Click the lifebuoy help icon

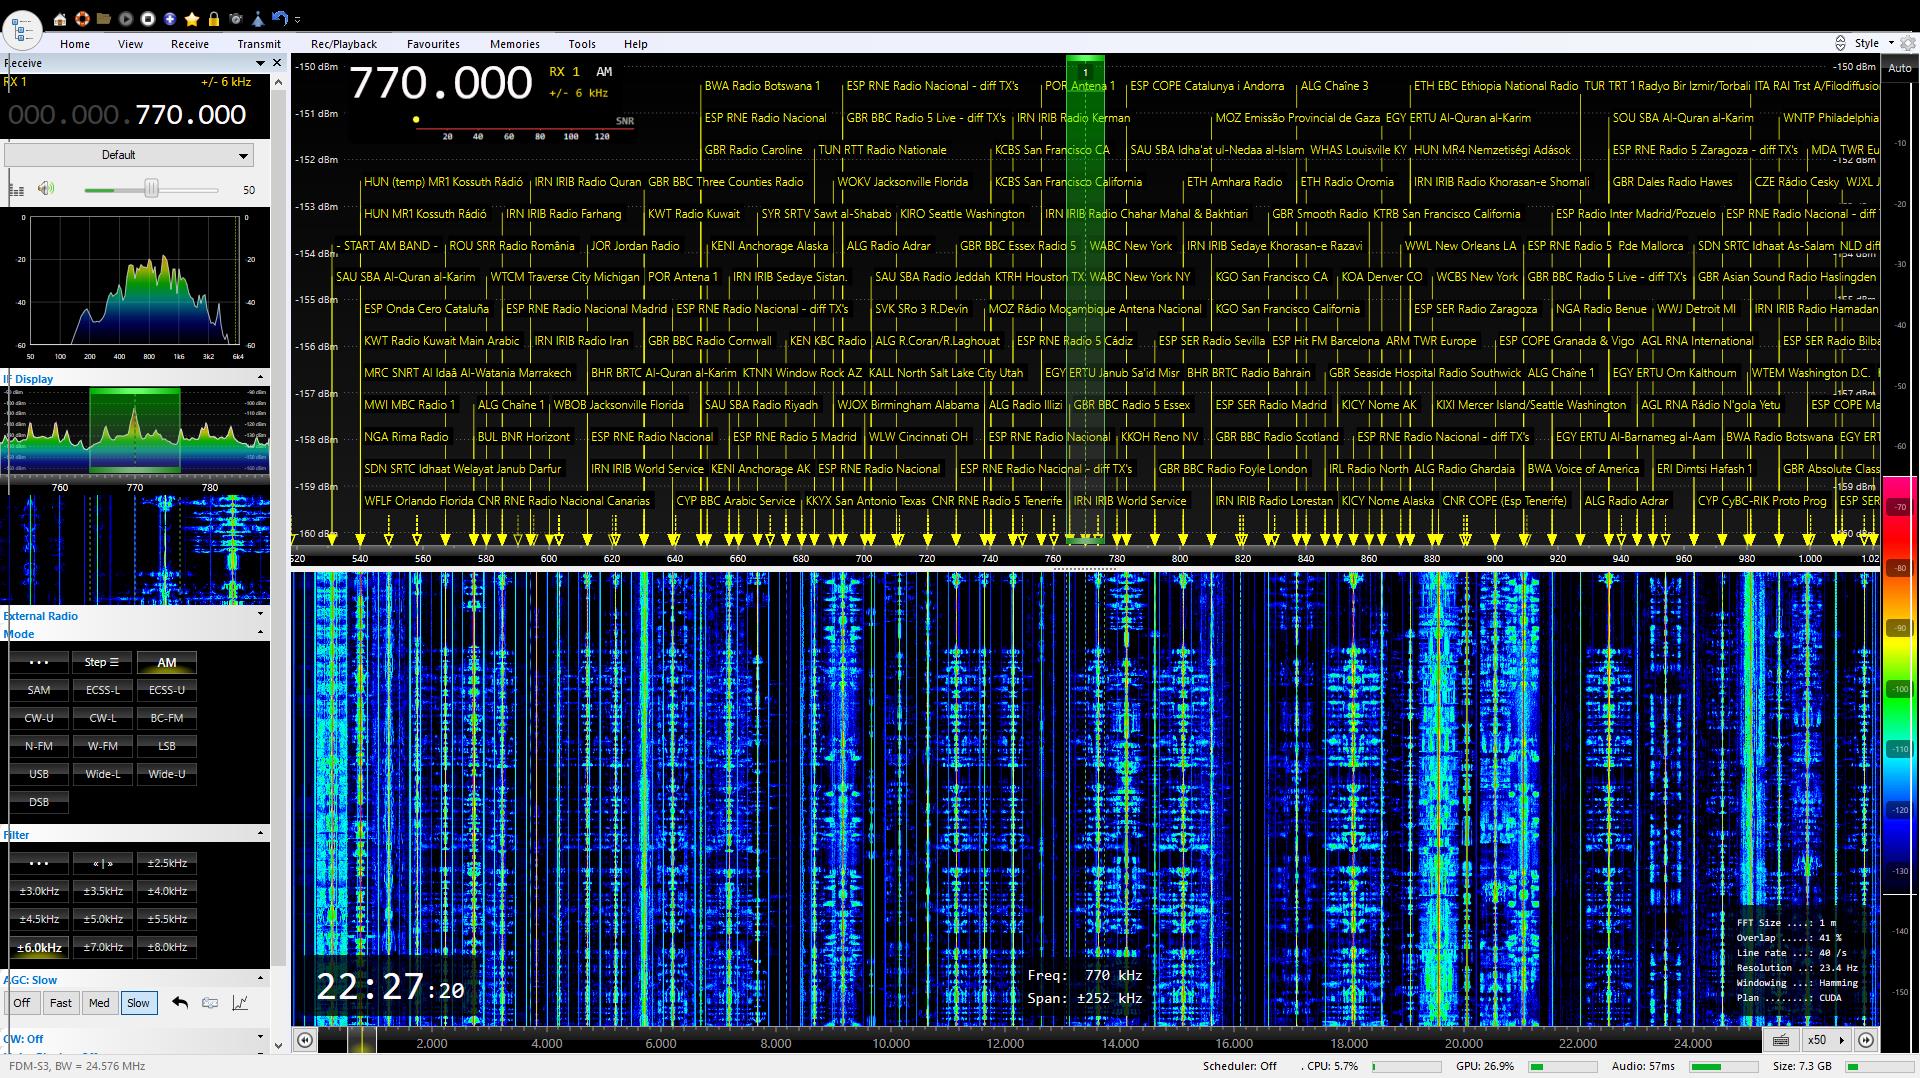click(82, 19)
